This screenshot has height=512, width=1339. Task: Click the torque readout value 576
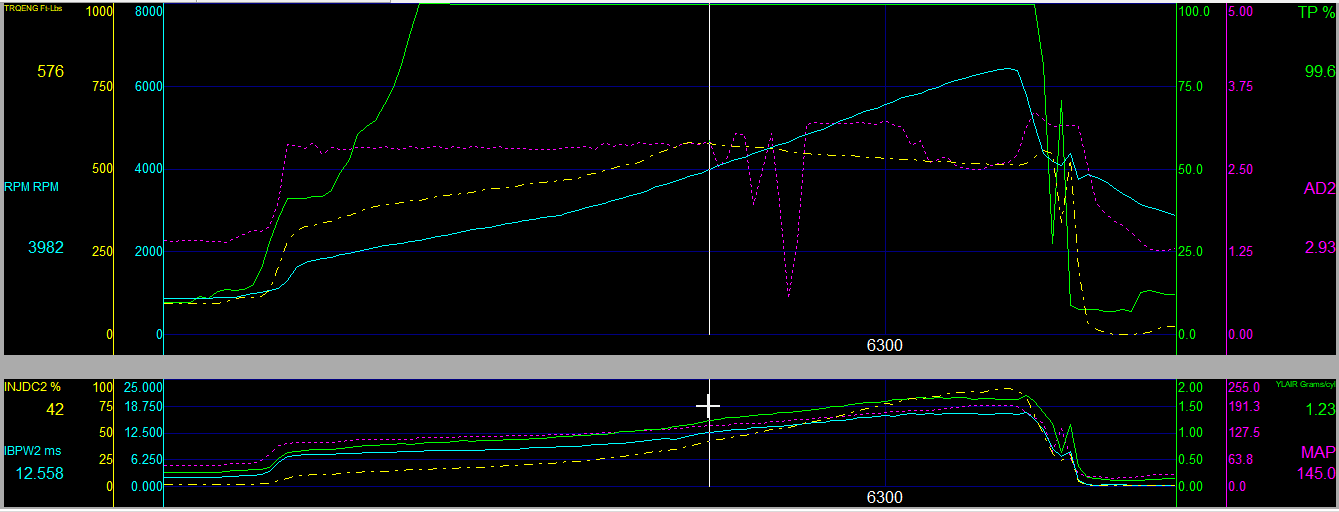coord(50,71)
